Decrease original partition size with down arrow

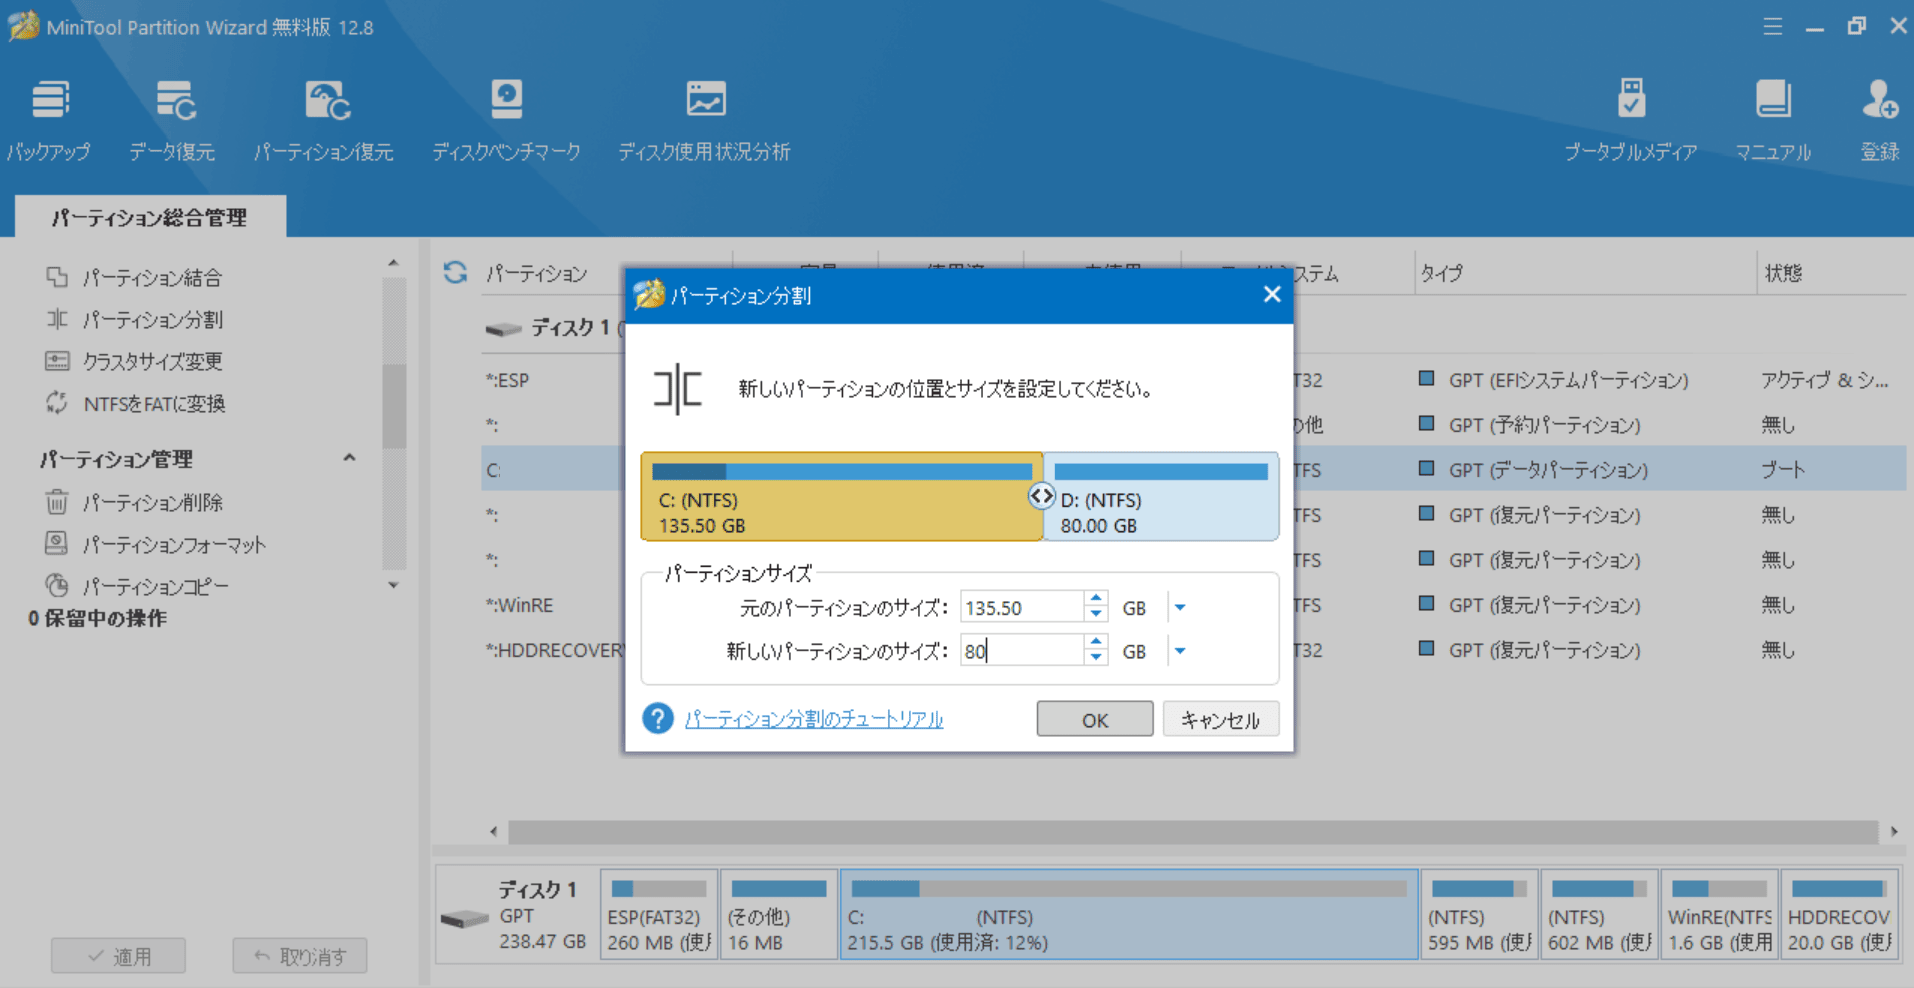coord(1096,615)
